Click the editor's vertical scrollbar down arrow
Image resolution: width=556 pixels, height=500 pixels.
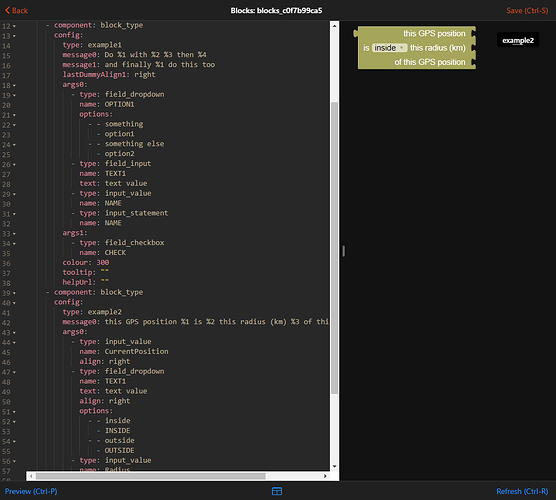pos(334,466)
